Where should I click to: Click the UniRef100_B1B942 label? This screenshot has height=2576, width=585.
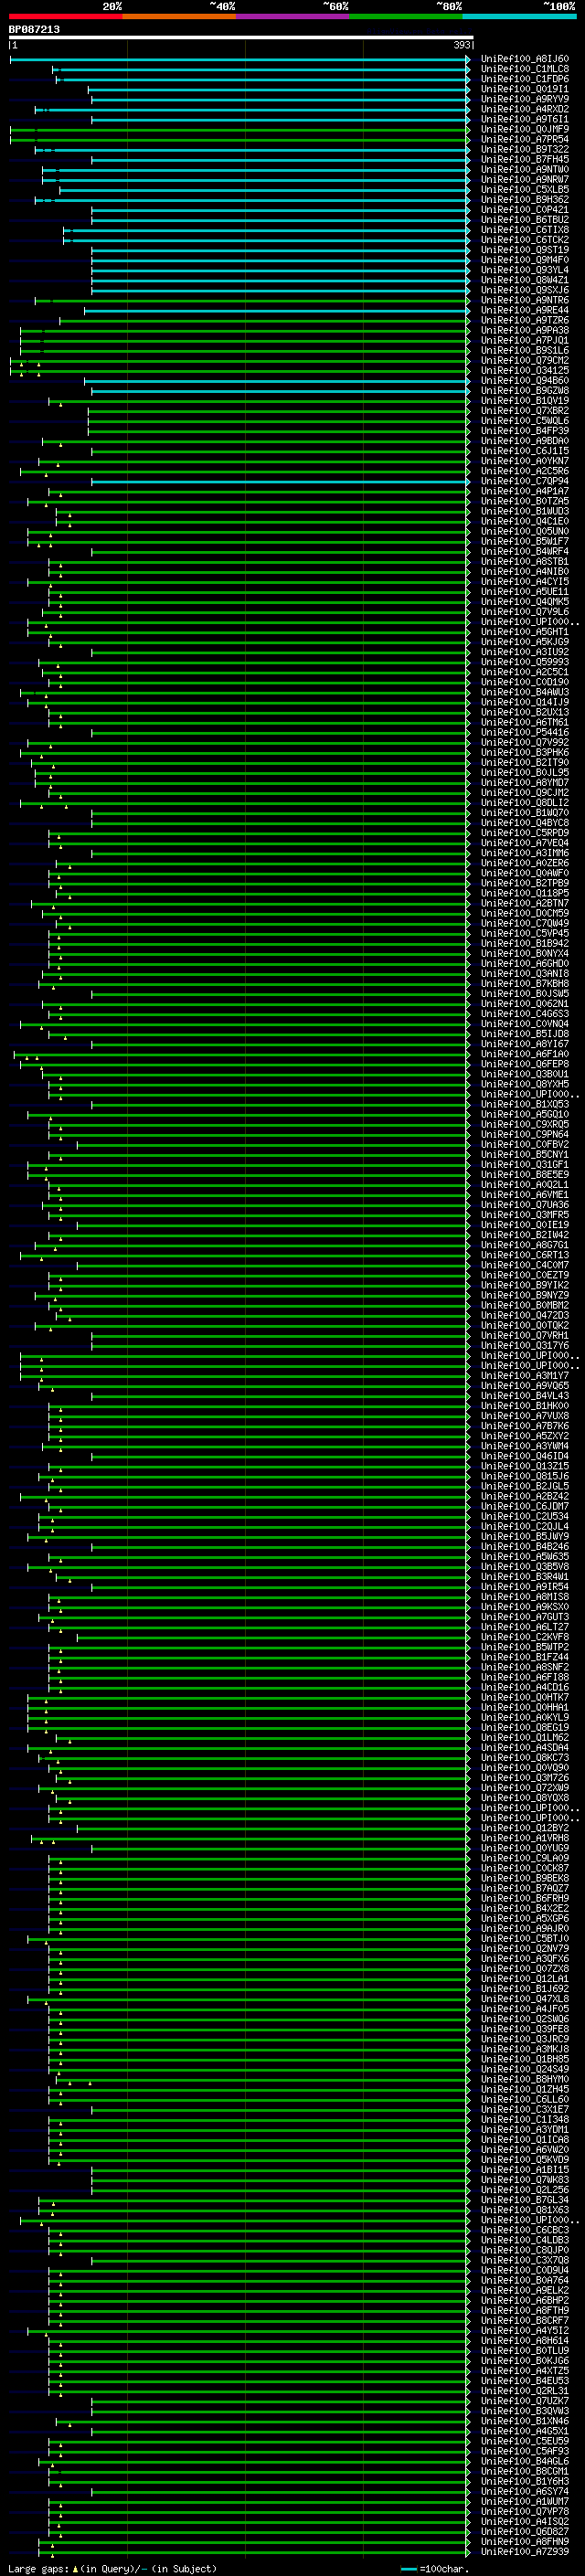pyautogui.click(x=524, y=944)
